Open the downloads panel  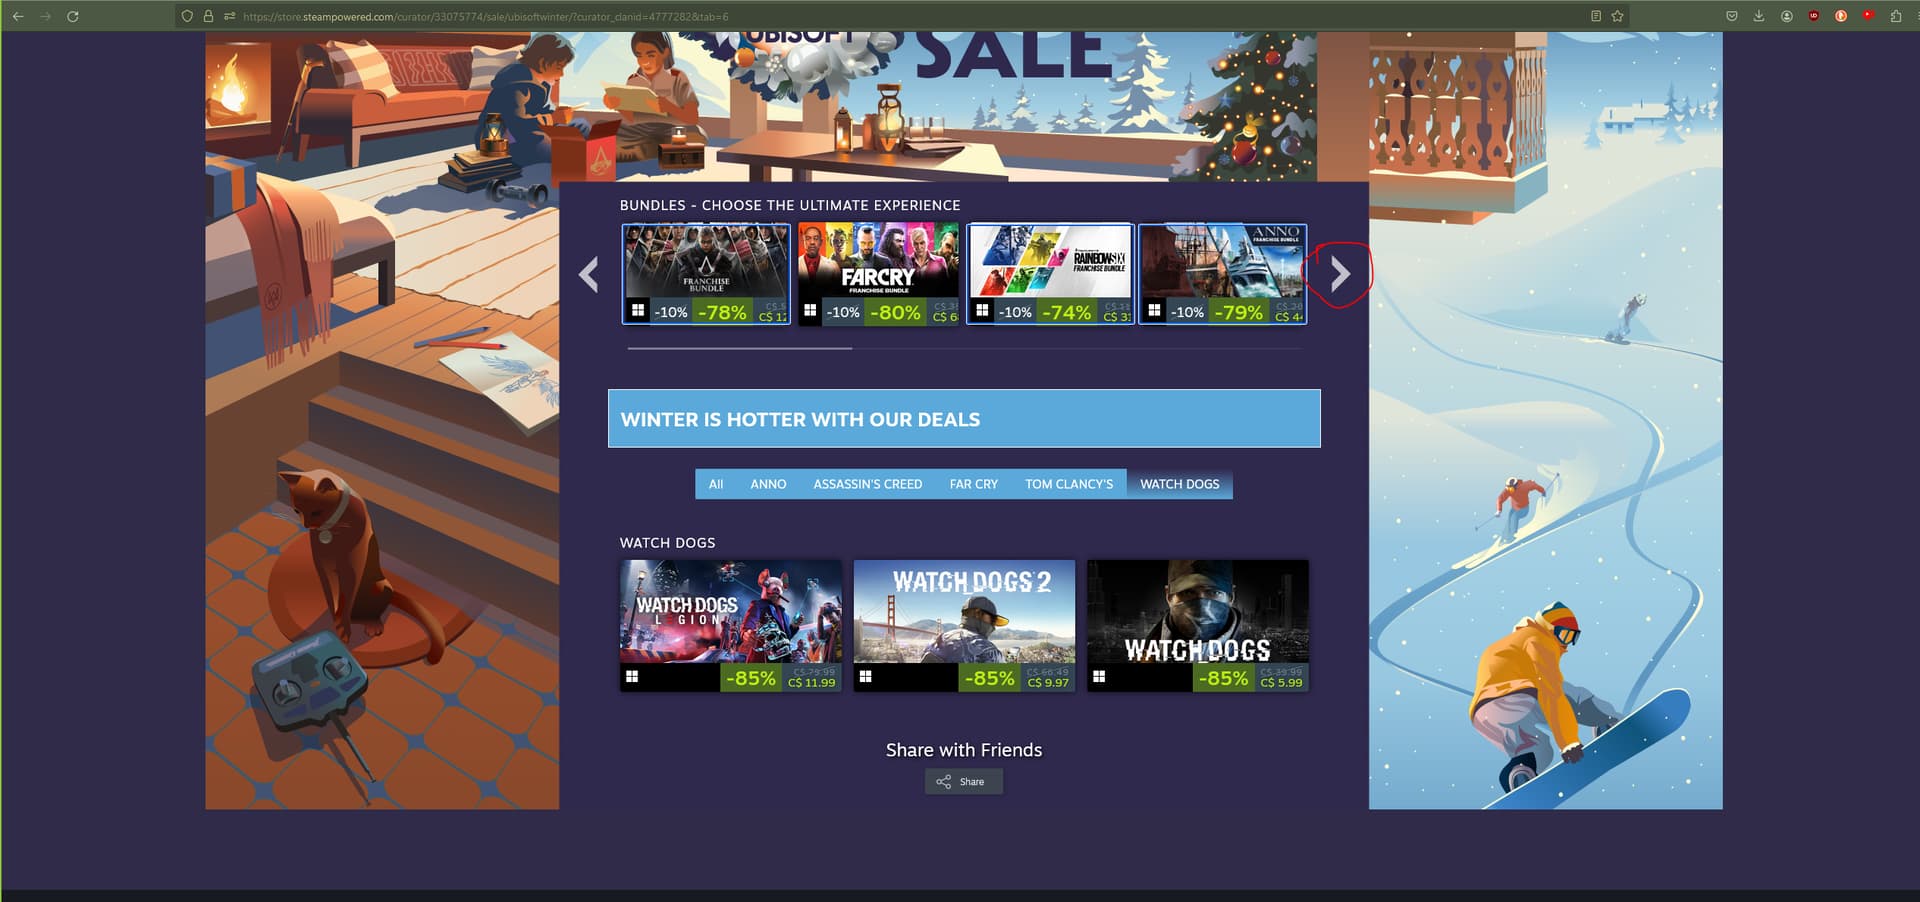[x=1759, y=16]
